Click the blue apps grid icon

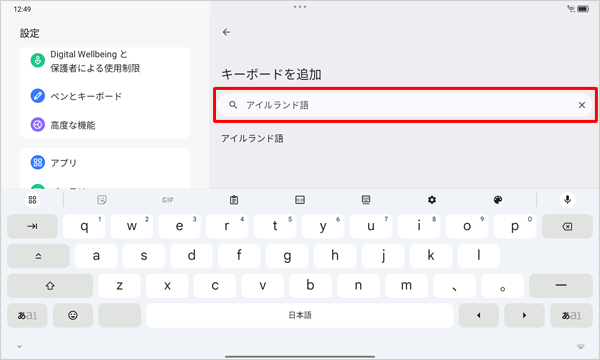point(38,162)
